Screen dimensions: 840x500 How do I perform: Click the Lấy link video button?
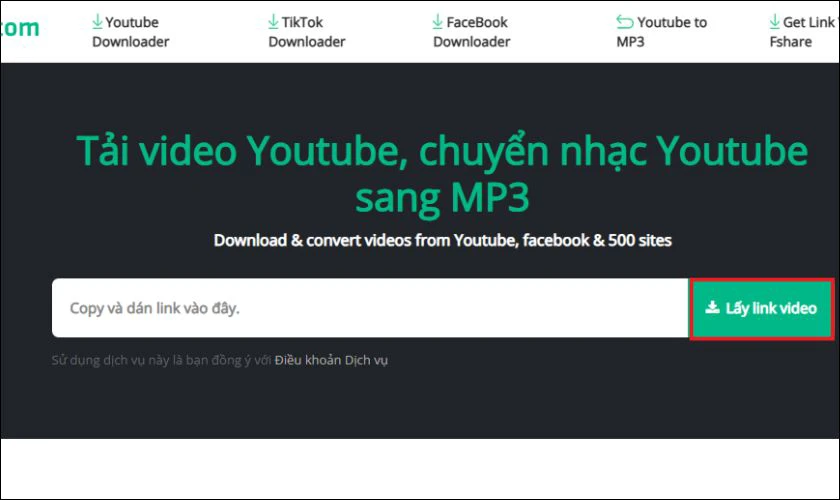(x=761, y=308)
